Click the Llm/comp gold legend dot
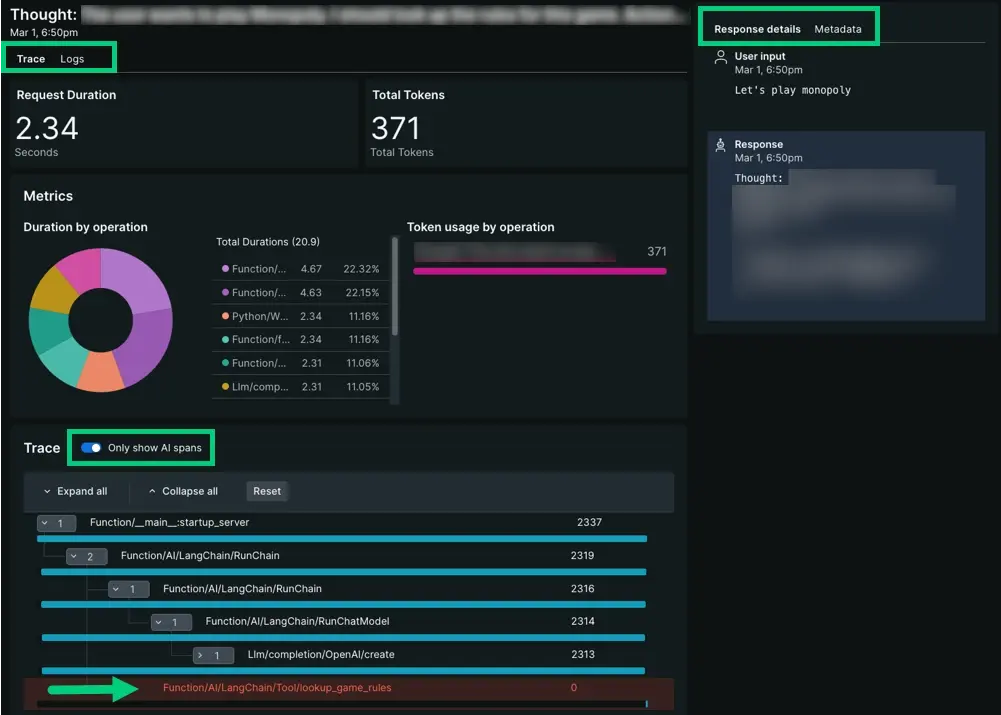This screenshot has width=1001, height=715. click(x=225, y=387)
